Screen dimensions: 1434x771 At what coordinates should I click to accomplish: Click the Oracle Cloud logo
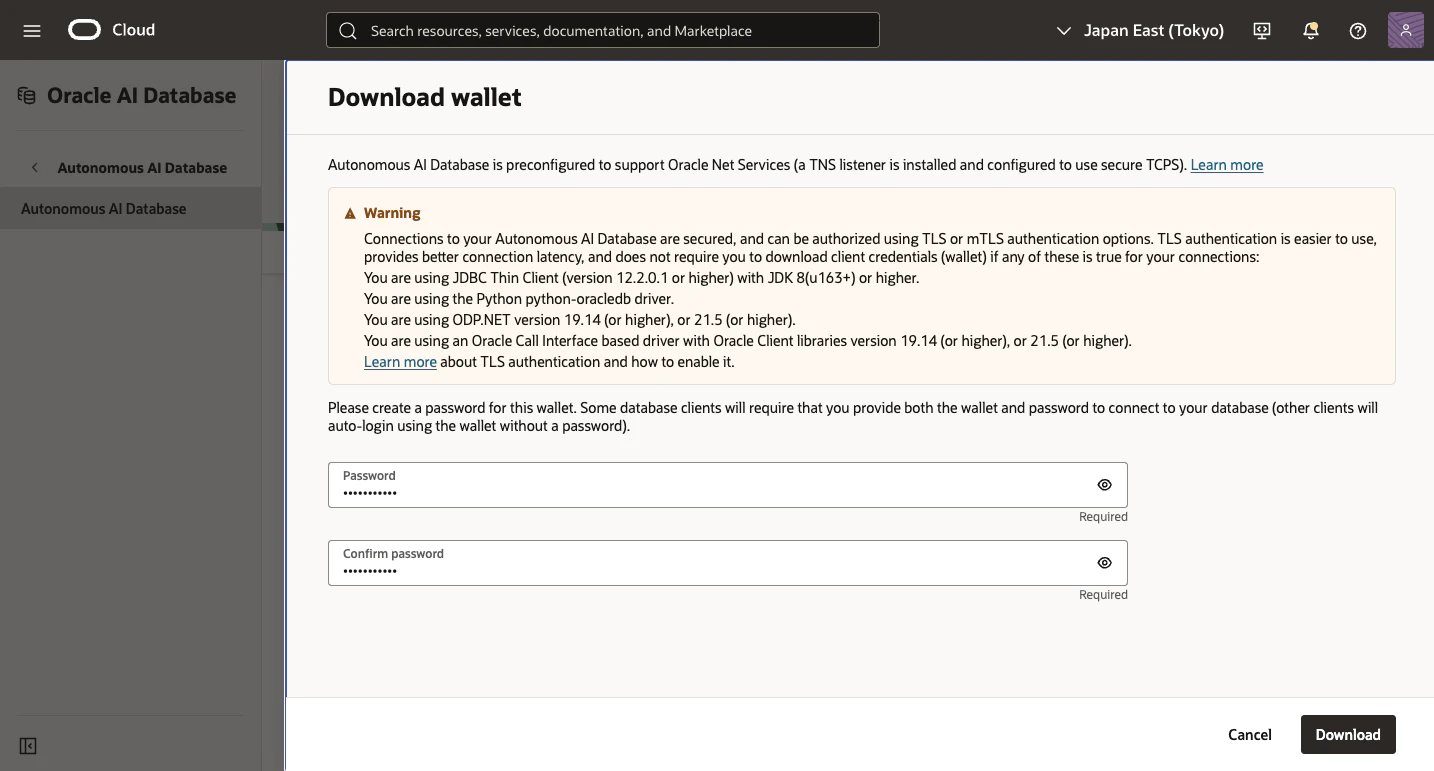[112, 30]
